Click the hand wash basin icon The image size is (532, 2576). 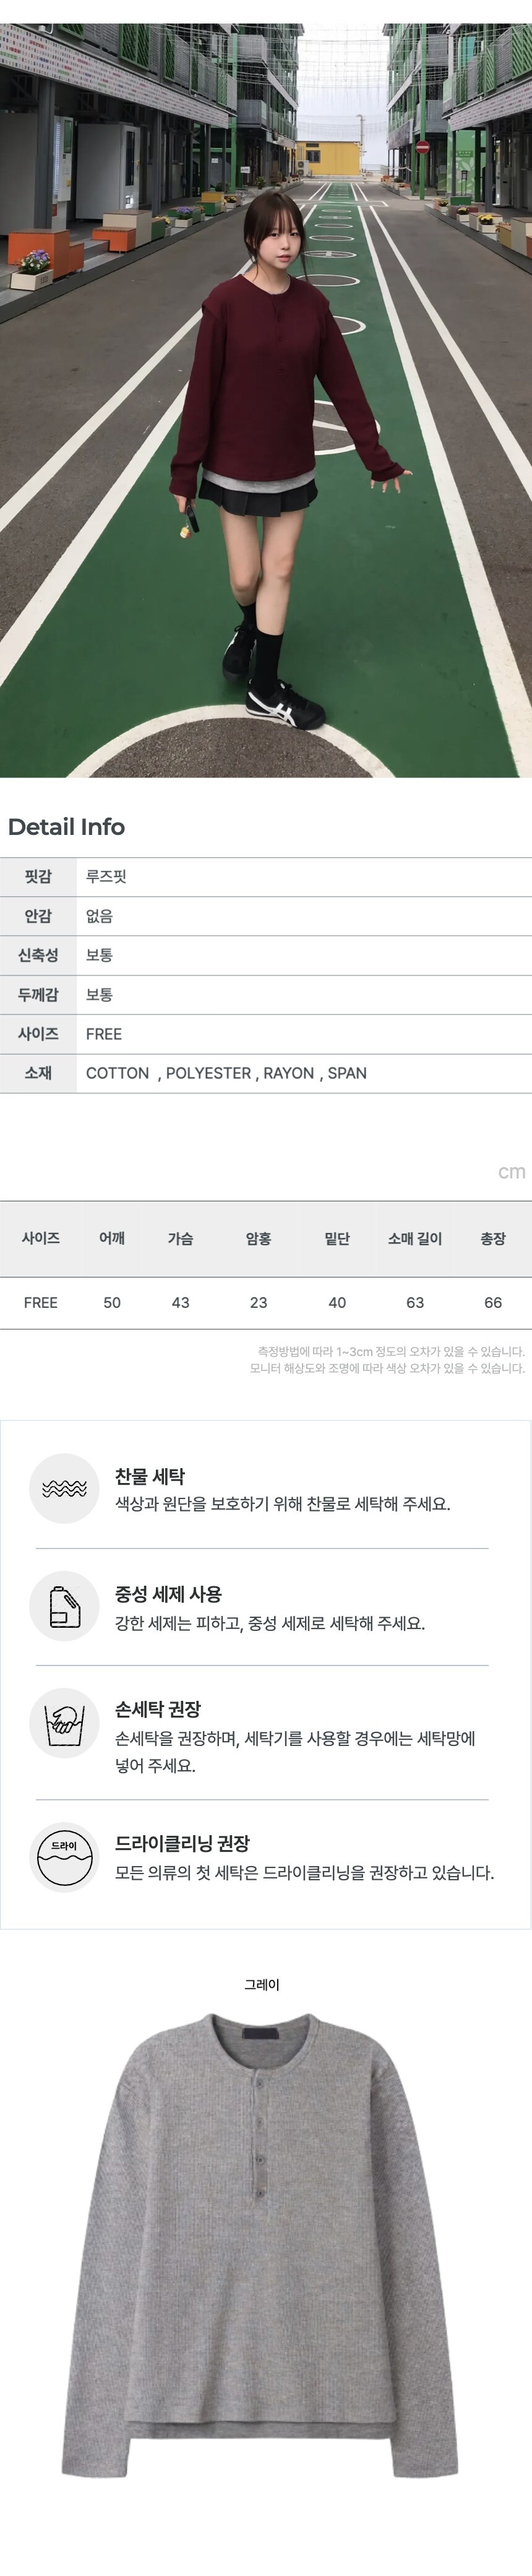coord(64,1723)
